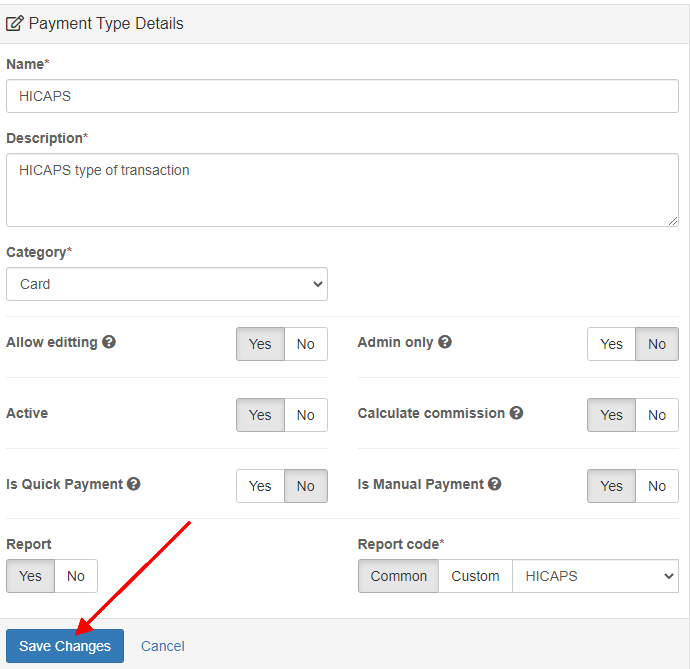Set Admin only to Yes

(x=611, y=344)
